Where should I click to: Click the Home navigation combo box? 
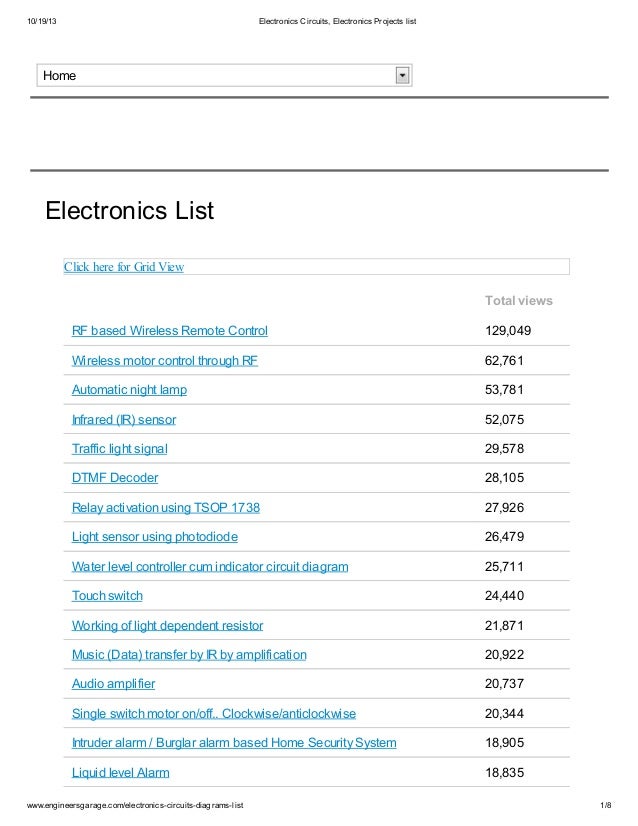click(224, 75)
